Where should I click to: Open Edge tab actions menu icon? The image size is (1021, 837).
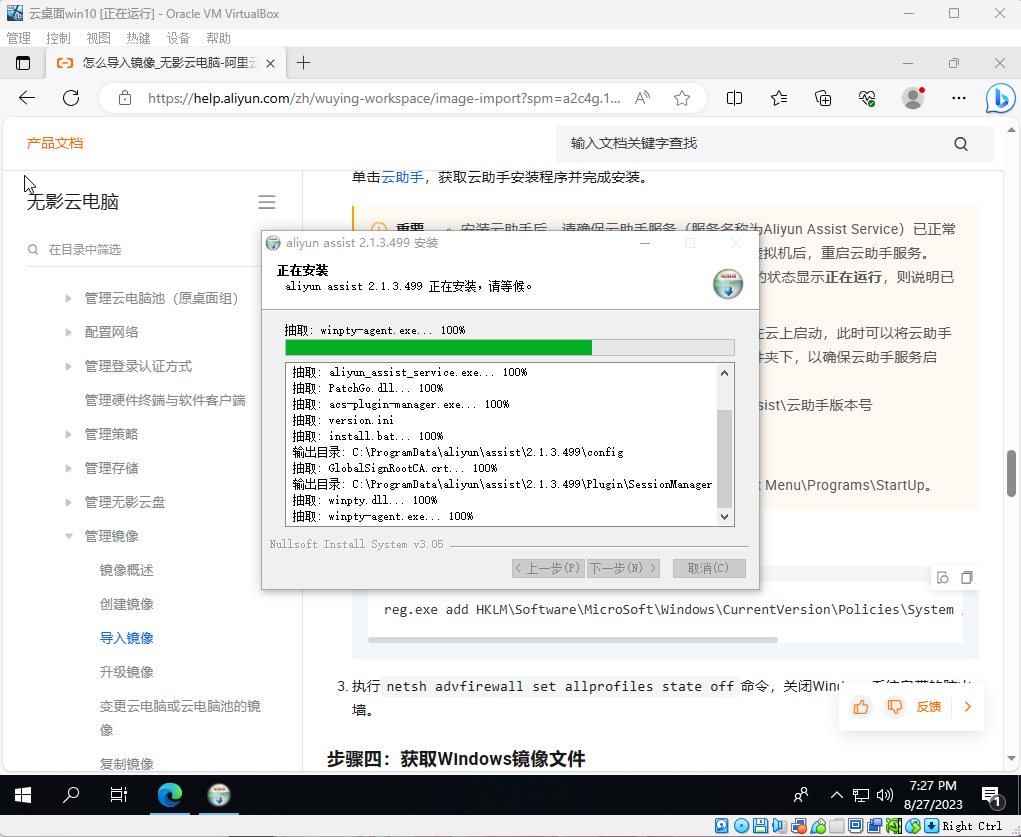[23, 63]
